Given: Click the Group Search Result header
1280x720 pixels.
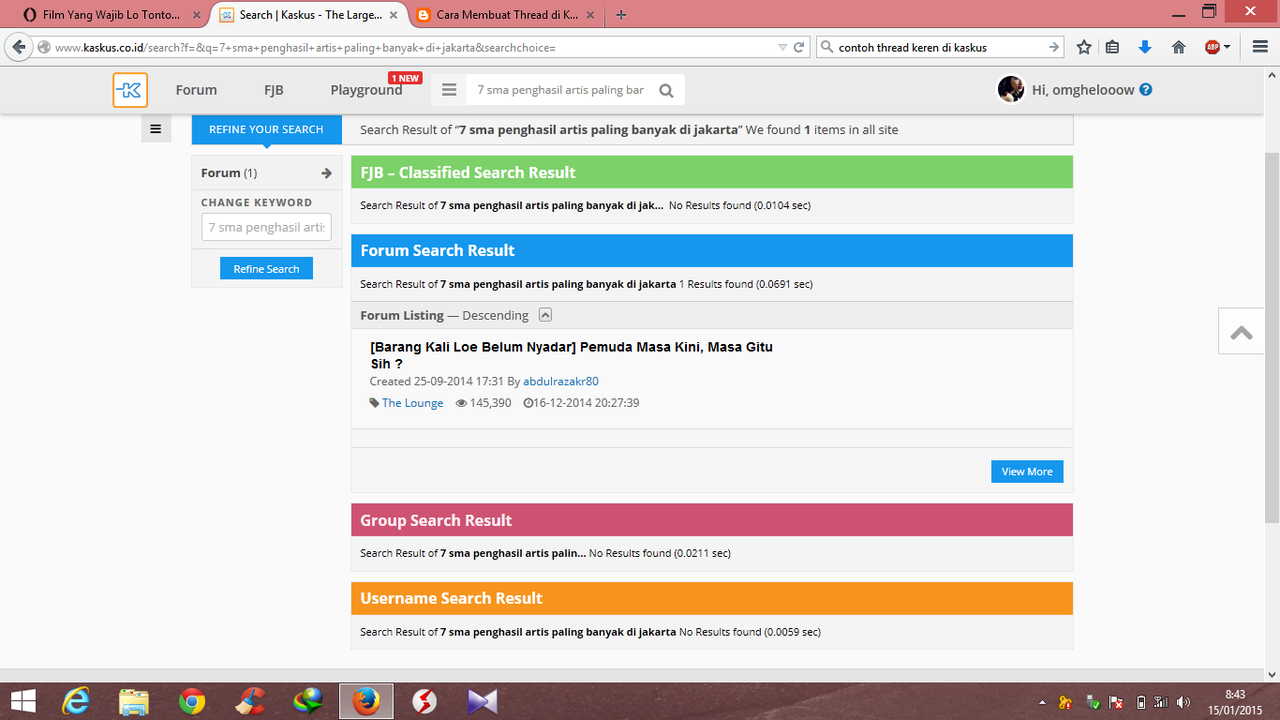Looking at the screenshot, I should pos(711,520).
